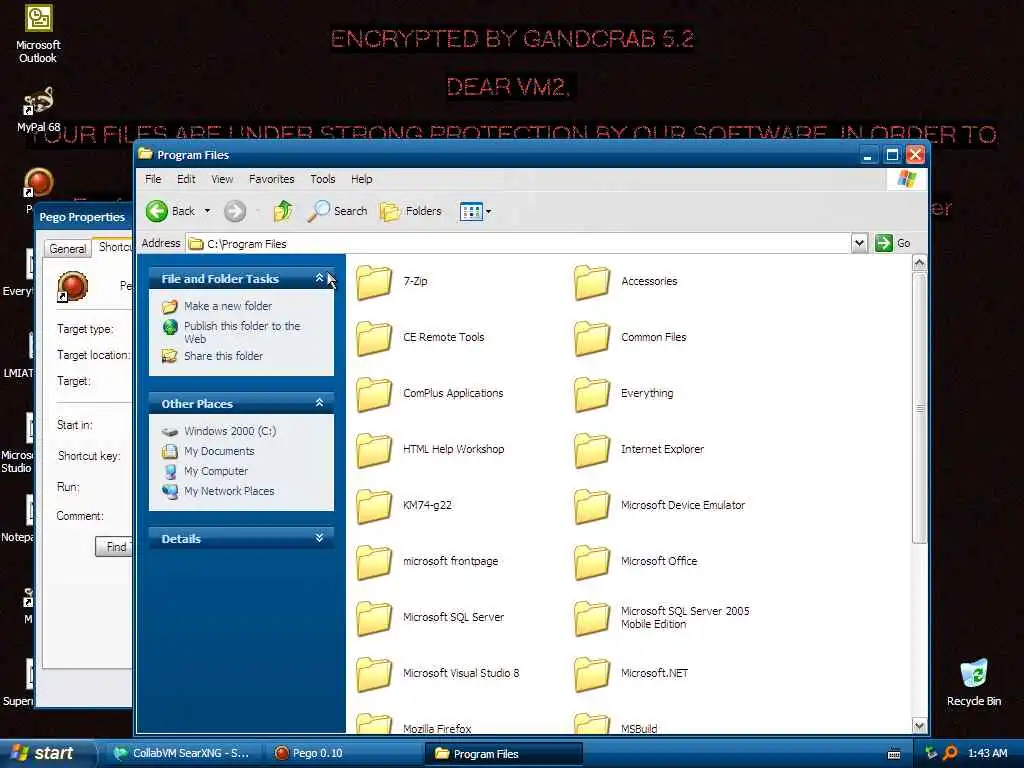Click Make a new folder
Screen dimensions: 1024x768
[228, 306]
